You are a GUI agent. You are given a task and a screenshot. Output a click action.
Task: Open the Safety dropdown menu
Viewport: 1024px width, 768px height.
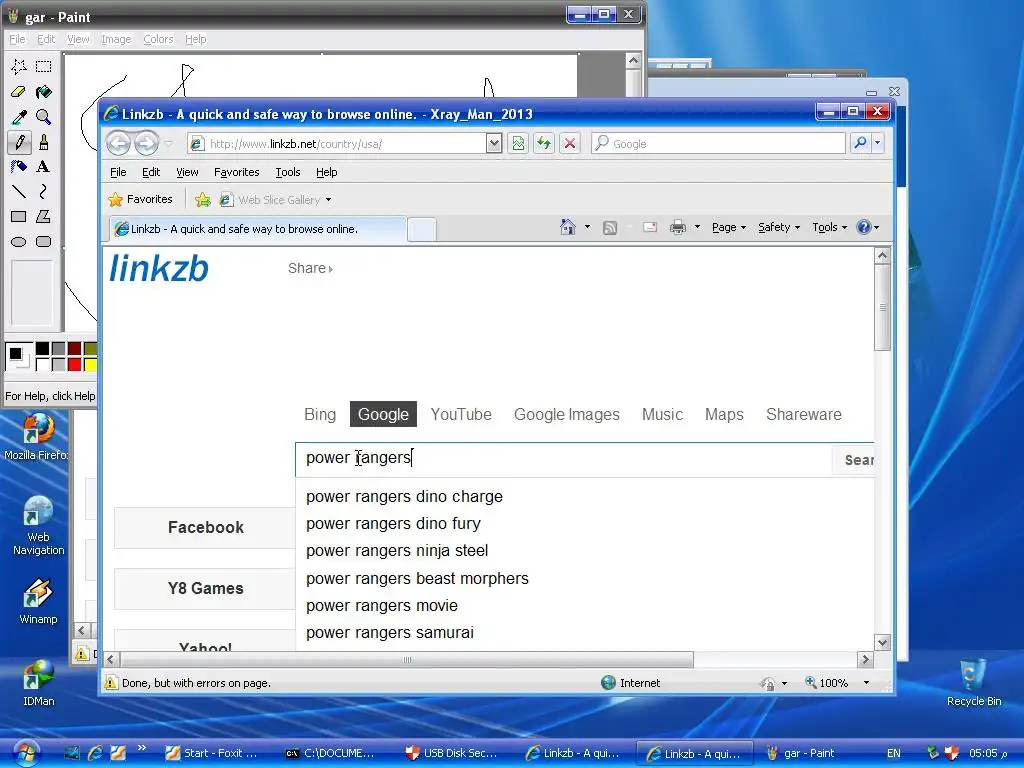[x=778, y=227]
